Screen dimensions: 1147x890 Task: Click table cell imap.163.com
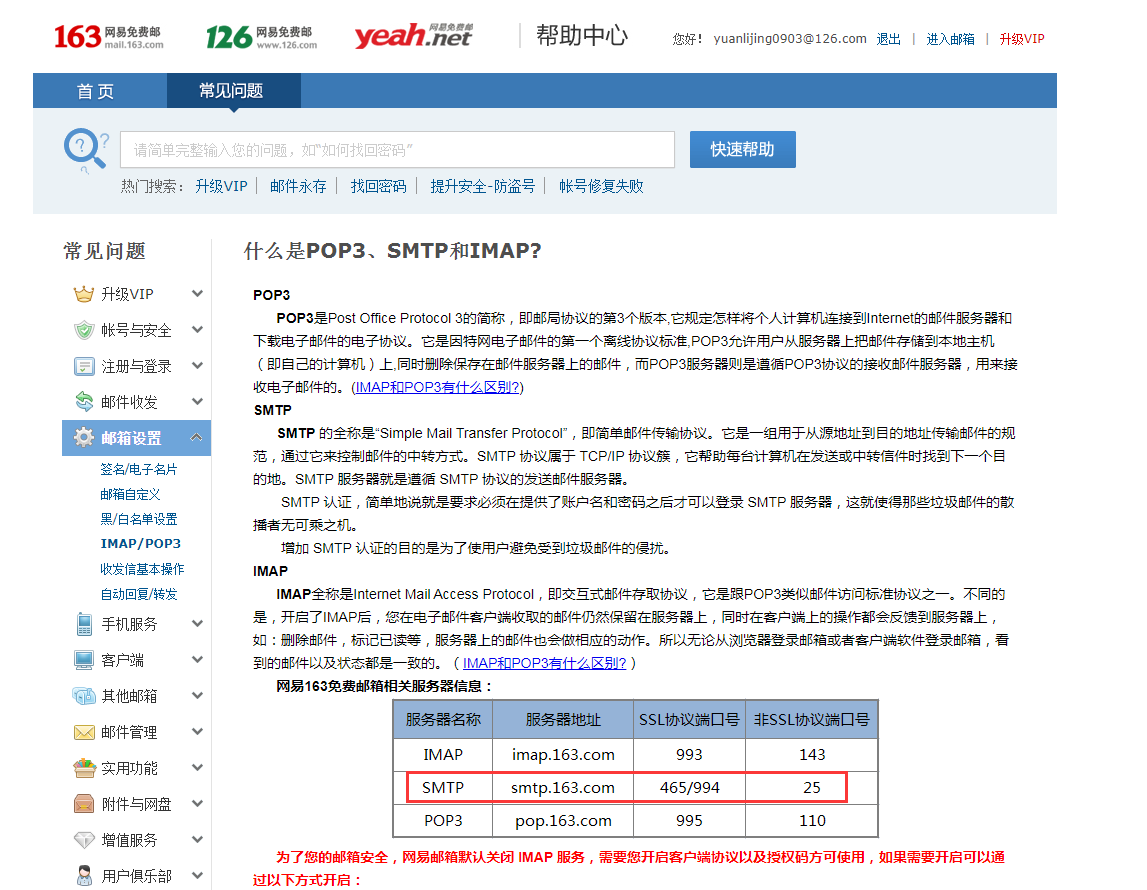coord(563,755)
